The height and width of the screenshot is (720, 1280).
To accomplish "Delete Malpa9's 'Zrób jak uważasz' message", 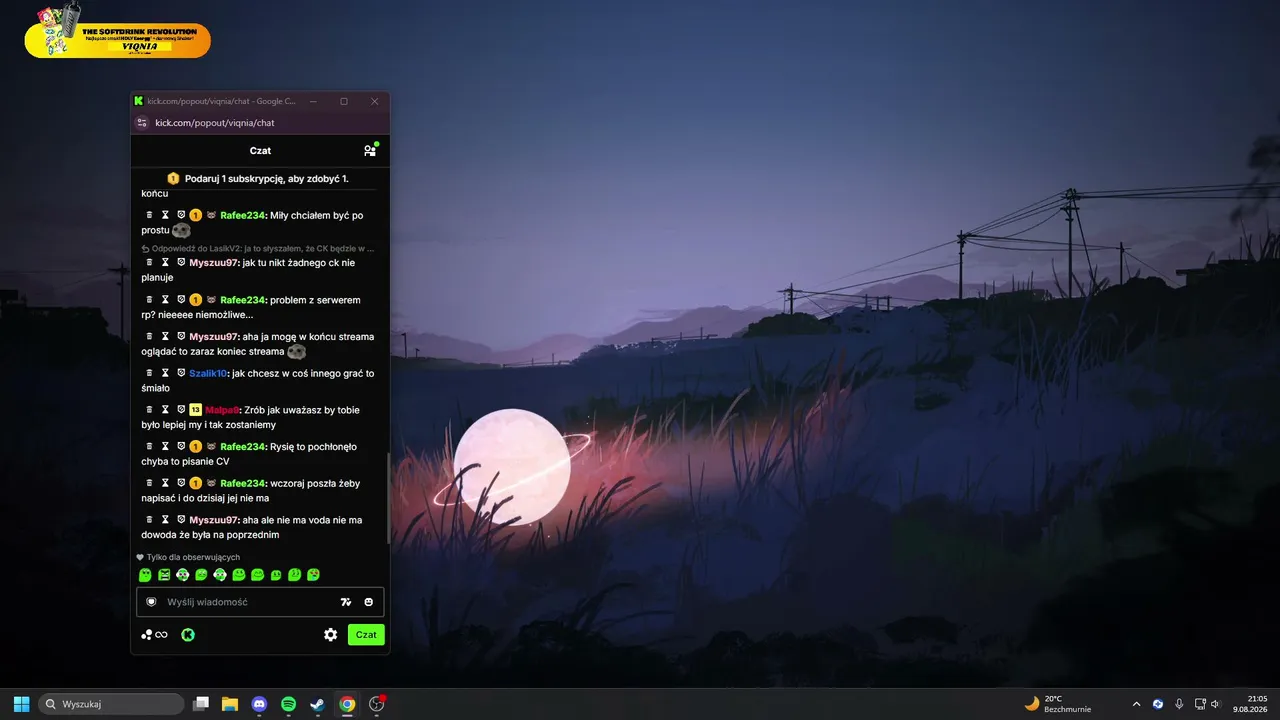I will pyautogui.click(x=149, y=409).
